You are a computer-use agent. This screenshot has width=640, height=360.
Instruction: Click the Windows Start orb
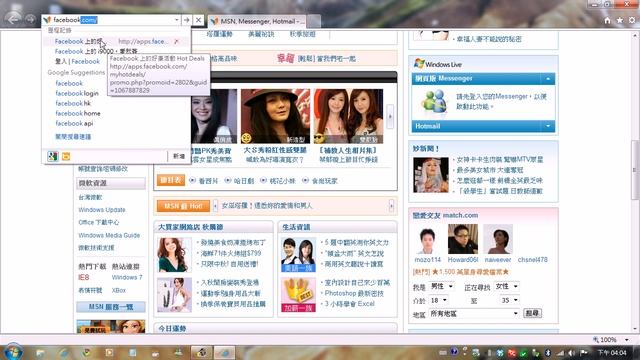(13, 352)
